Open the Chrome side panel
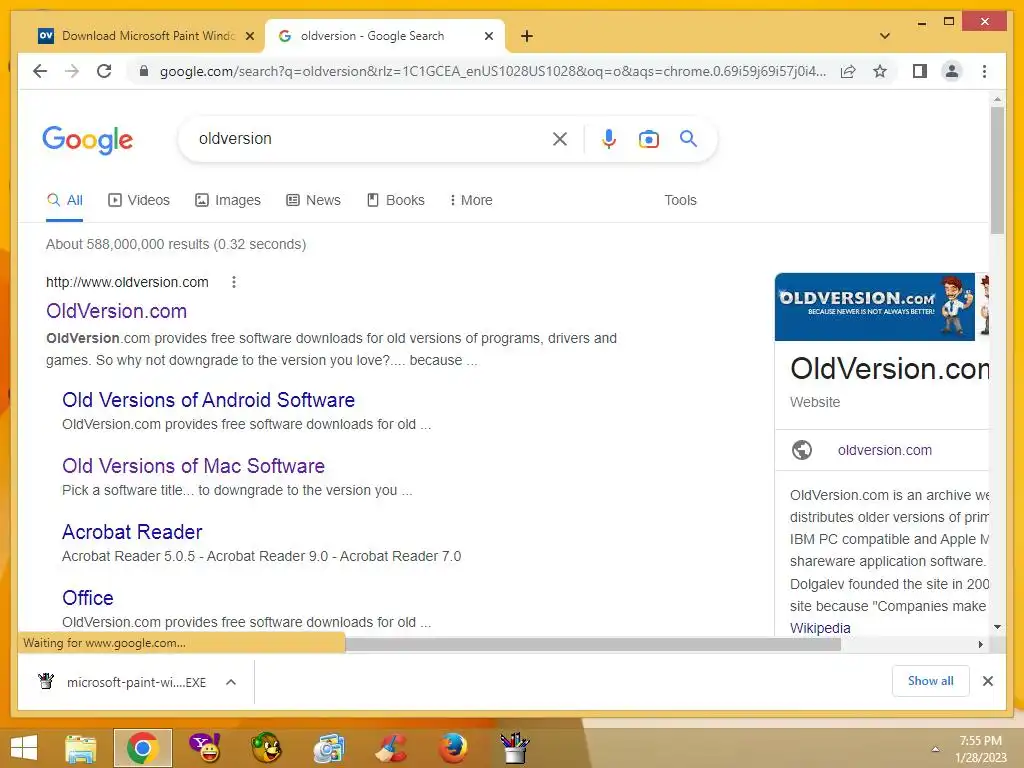Screen dimensions: 1024x768 [920, 71]
